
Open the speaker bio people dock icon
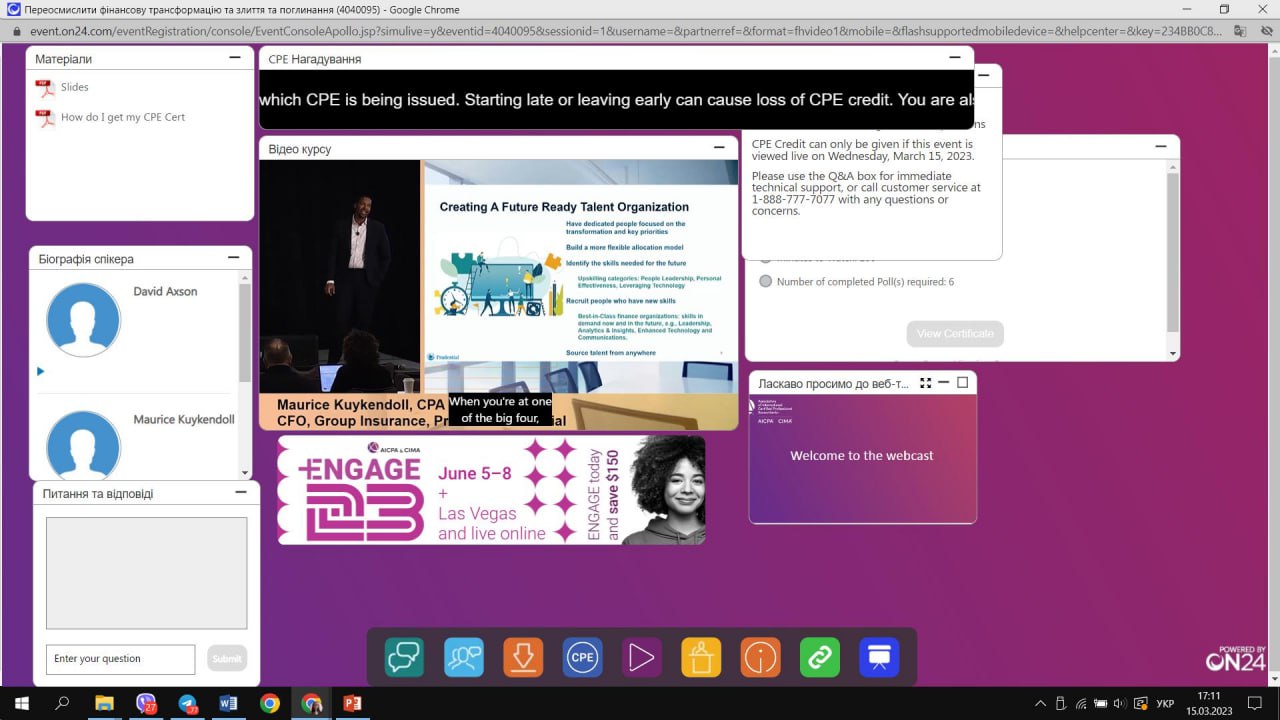pyautogui.click(x=463, y=657)
